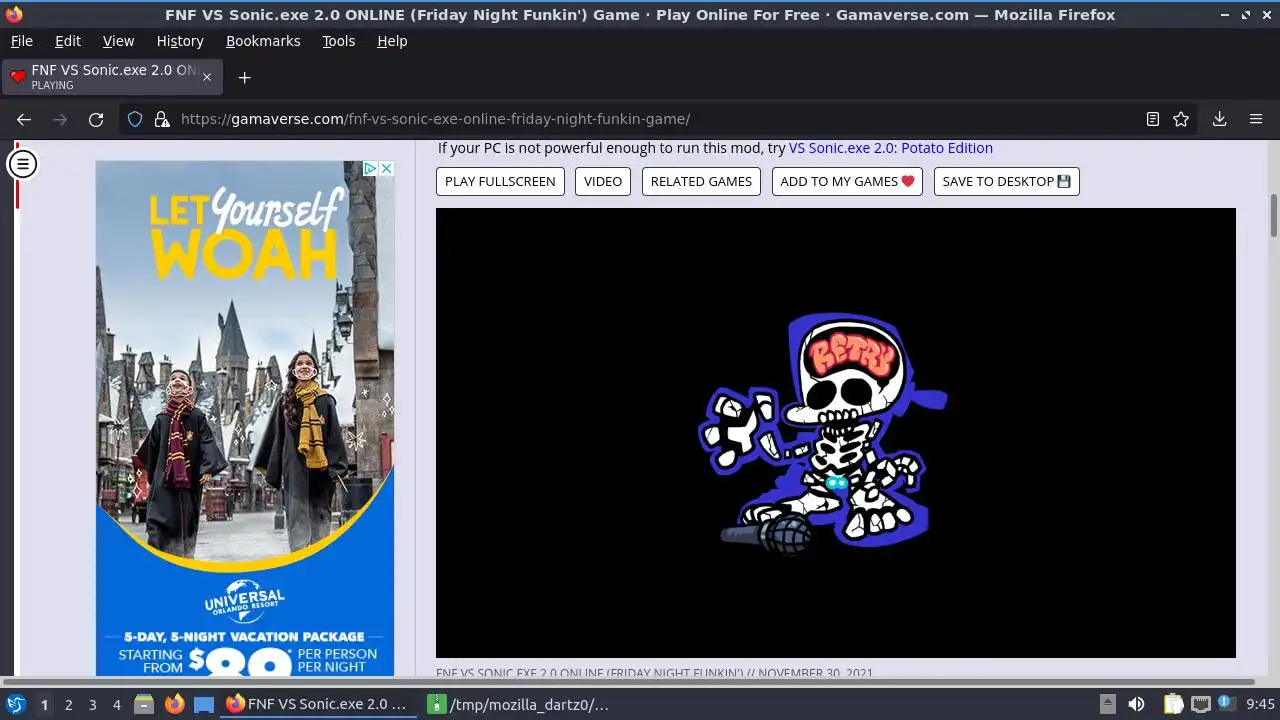
Task: Open a new browser tab
Action: [x=244, y=77]
